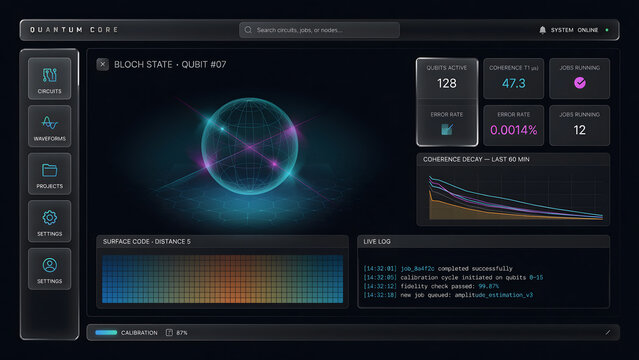Click the 'fidelity check passed' log line
The width and height of the screenshot is (639, 360).
pyautogui.click(x=431, y=286)
